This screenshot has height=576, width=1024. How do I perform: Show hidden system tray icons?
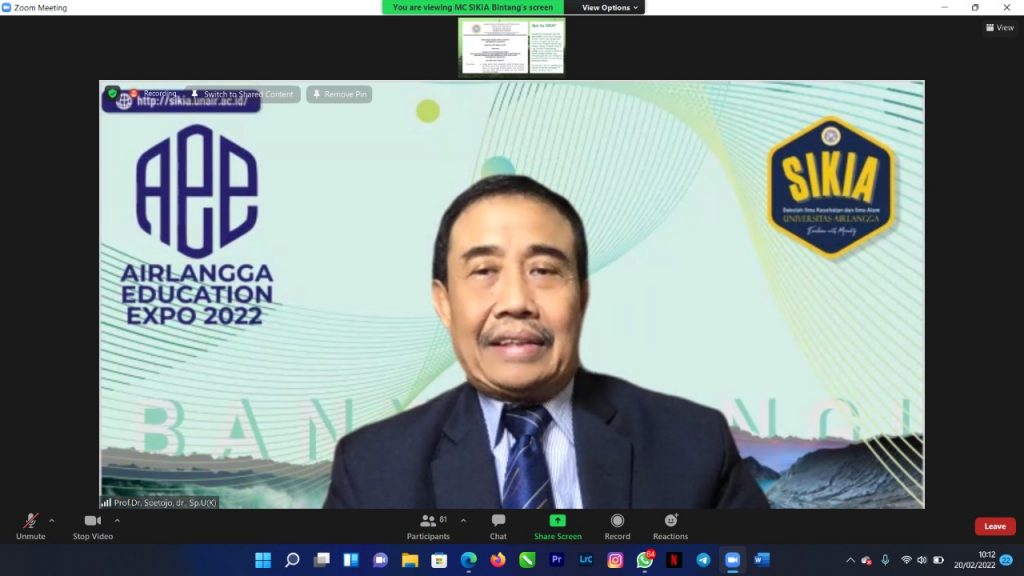pyautogui.click(x=850, y=560)
